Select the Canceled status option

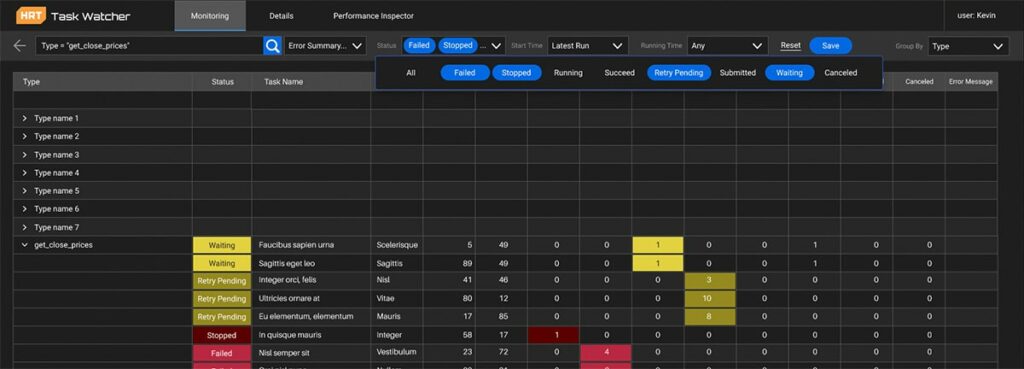coord(840,73)
